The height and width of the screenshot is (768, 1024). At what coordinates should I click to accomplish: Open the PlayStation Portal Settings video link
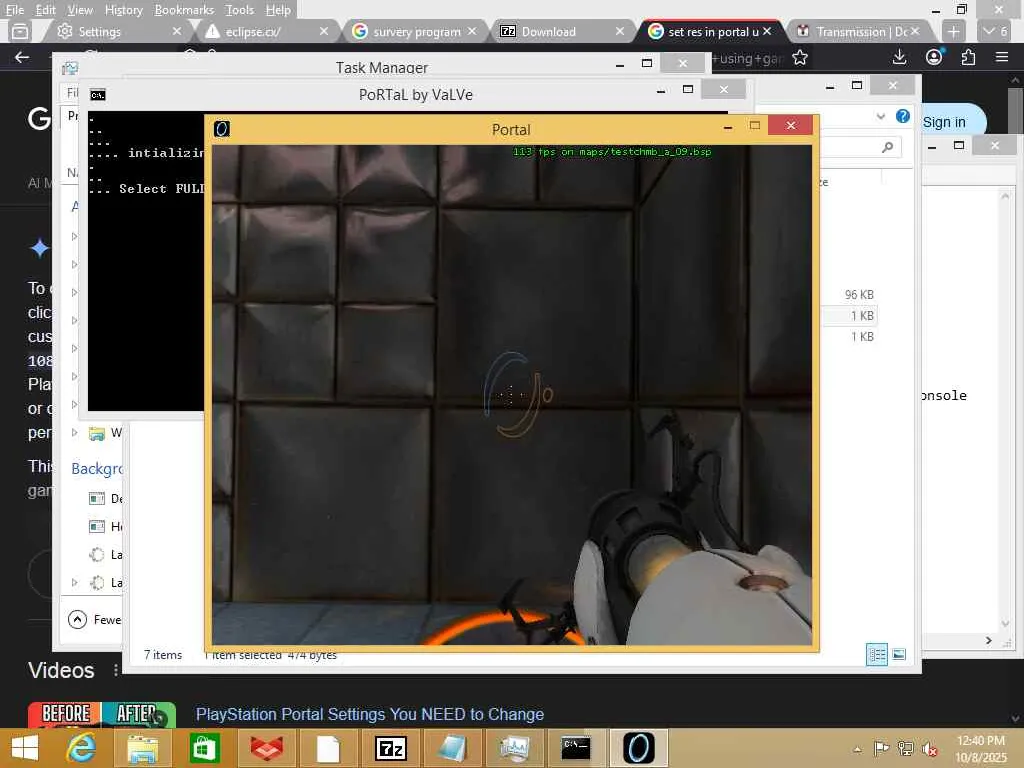370,714
